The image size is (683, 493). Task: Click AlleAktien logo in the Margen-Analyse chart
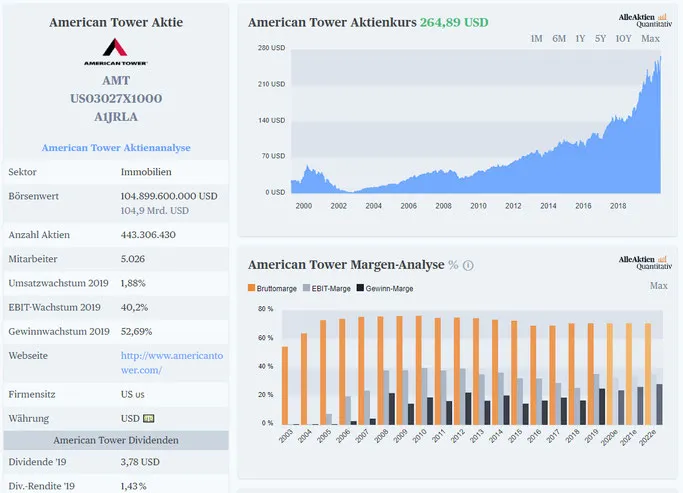(646, 262)
